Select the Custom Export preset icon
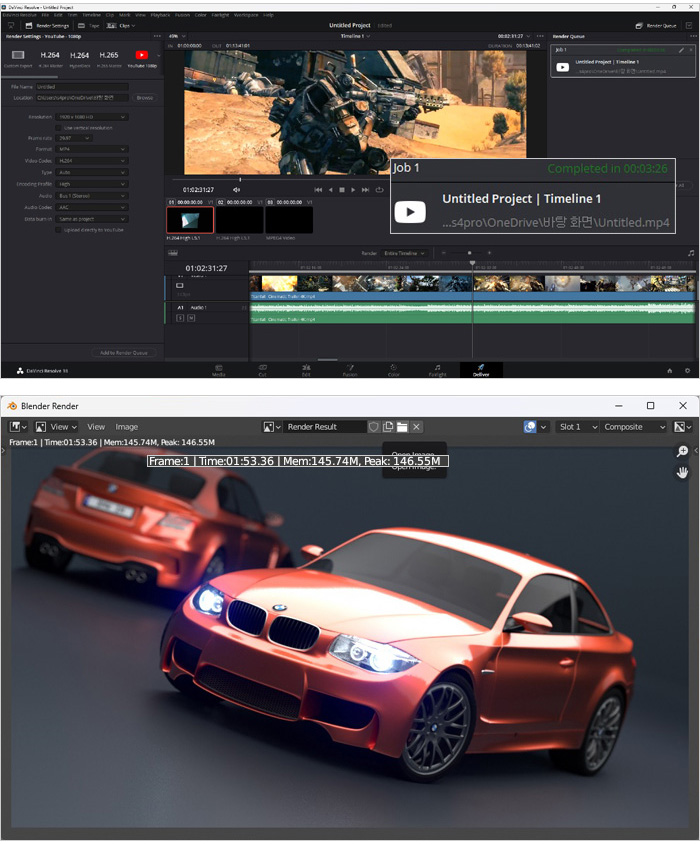 click(18, 55)
